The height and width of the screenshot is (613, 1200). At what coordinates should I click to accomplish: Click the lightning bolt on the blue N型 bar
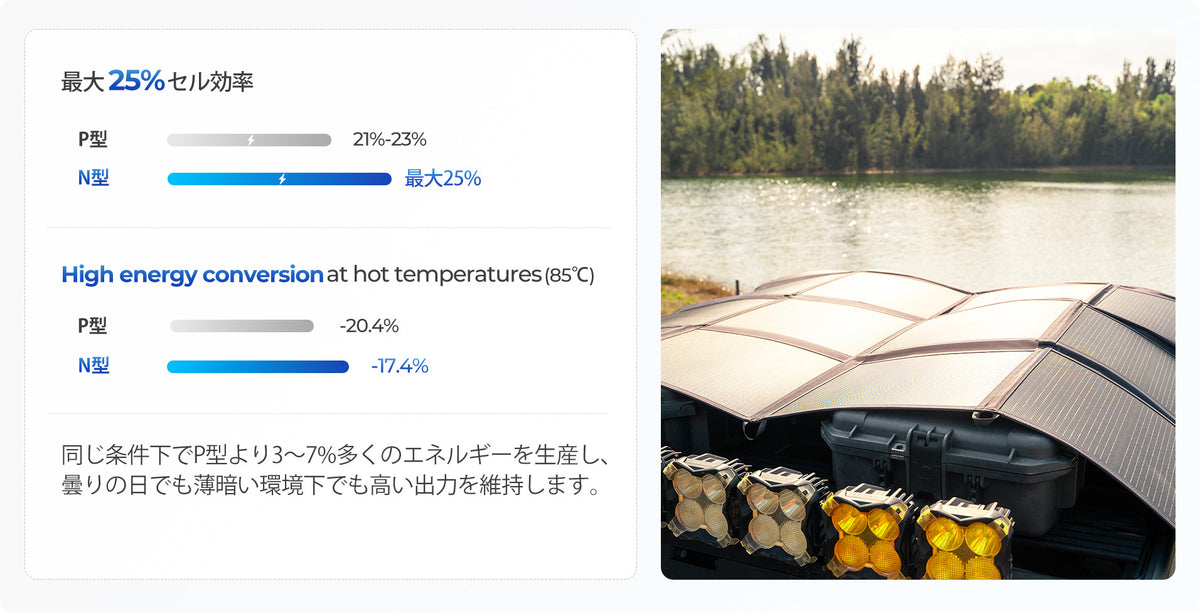[x=282, y=179]
